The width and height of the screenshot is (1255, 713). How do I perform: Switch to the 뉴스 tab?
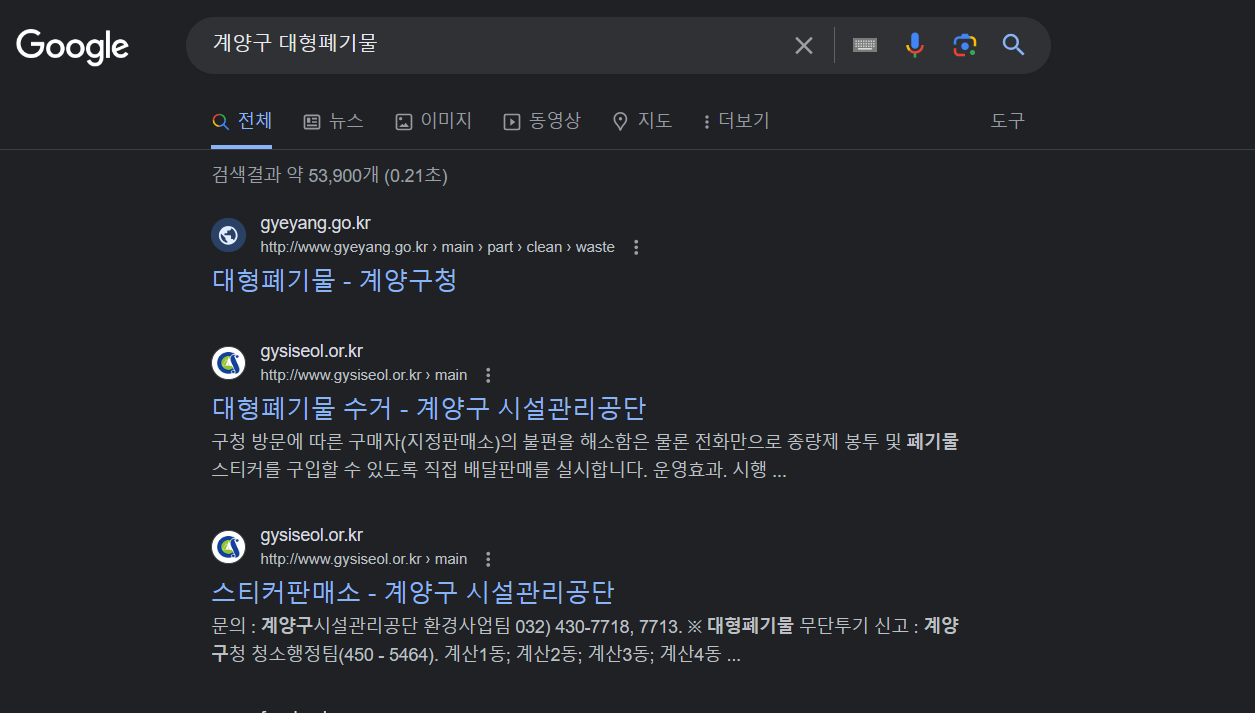pos(334,120)
